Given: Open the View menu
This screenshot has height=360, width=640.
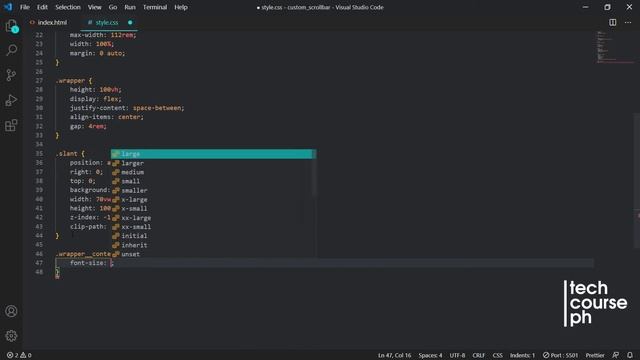Looking at the screenshot, I should tap(94, 7).
